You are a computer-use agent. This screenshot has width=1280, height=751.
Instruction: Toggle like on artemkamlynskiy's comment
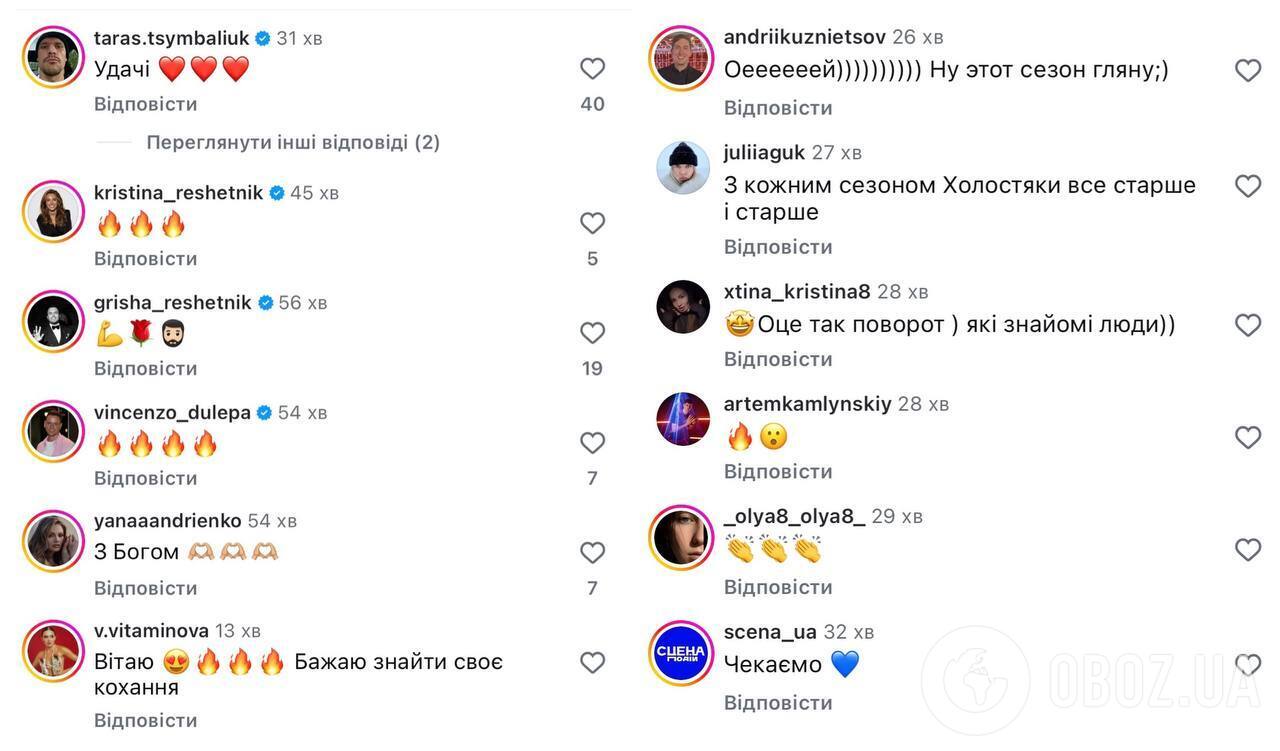pyautogui.click(x=1247, y=437)
